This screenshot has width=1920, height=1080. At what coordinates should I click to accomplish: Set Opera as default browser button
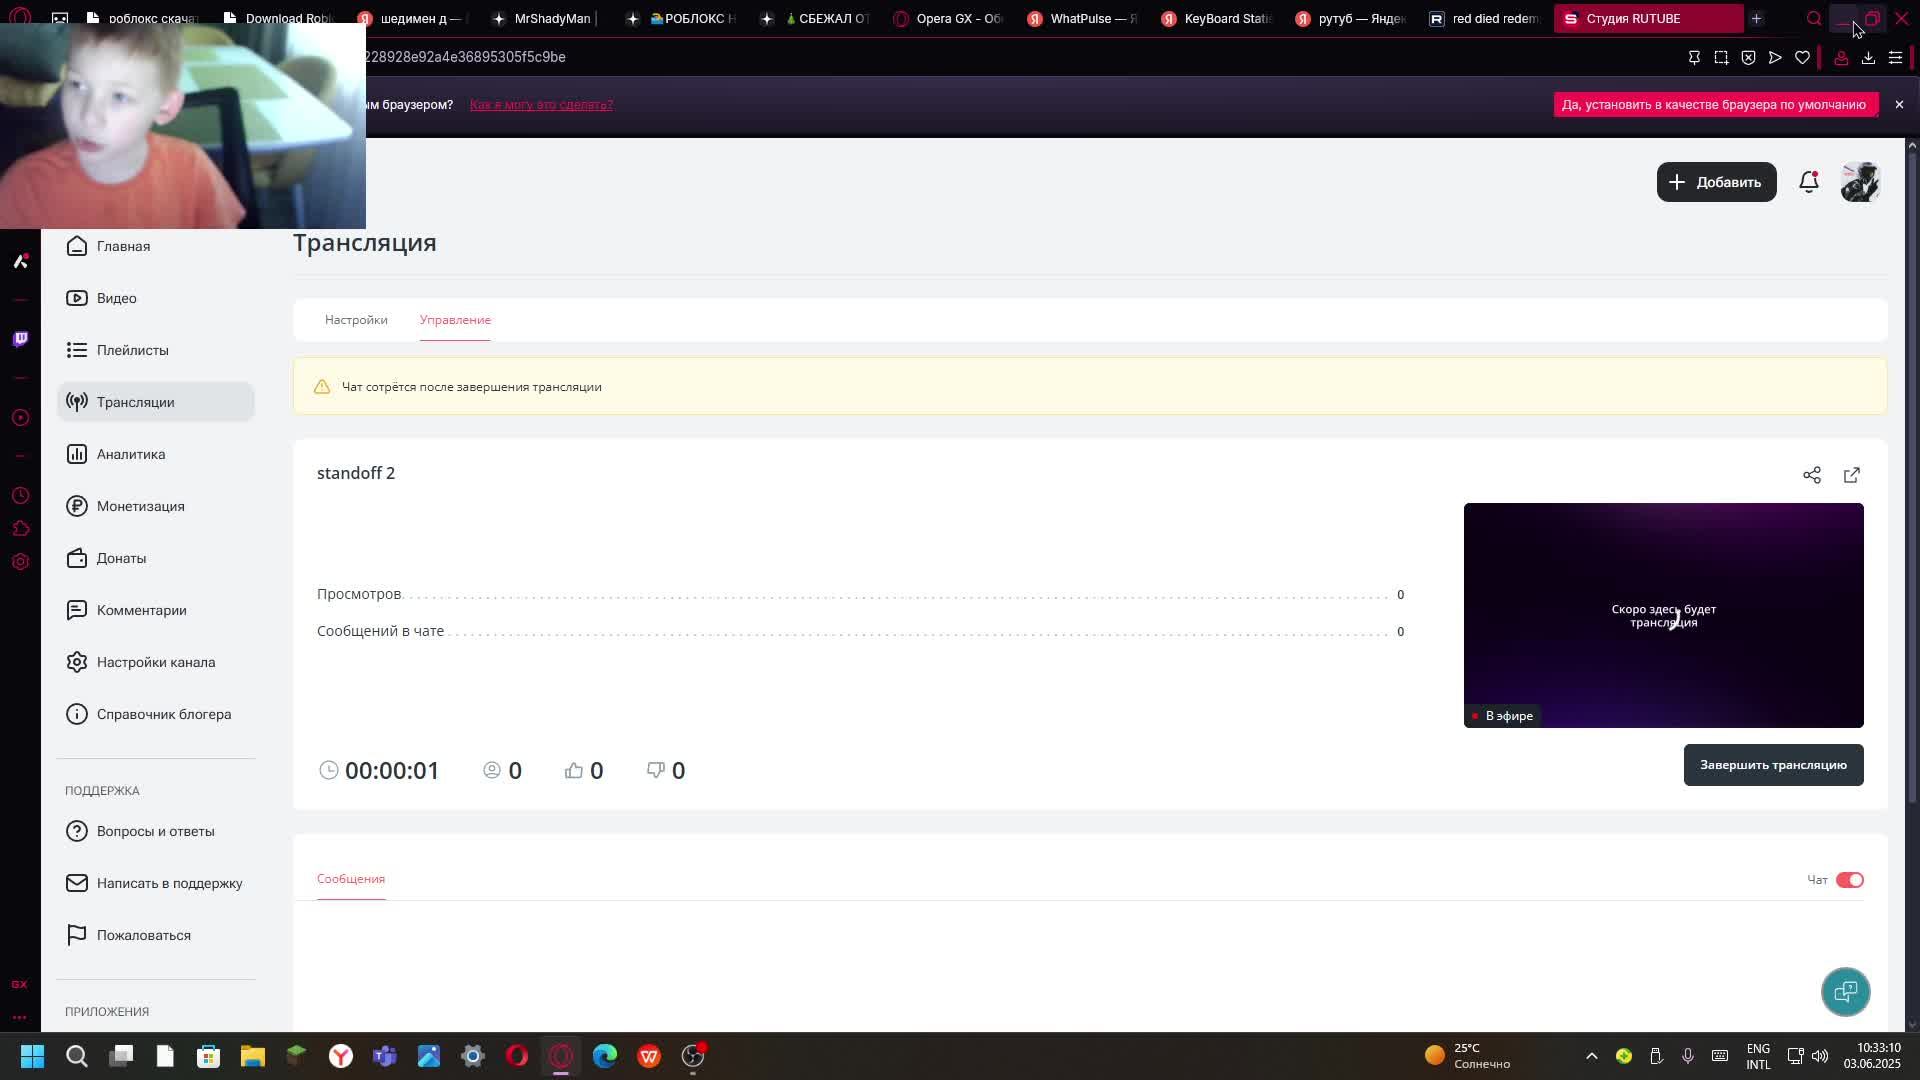point(1713,105)
